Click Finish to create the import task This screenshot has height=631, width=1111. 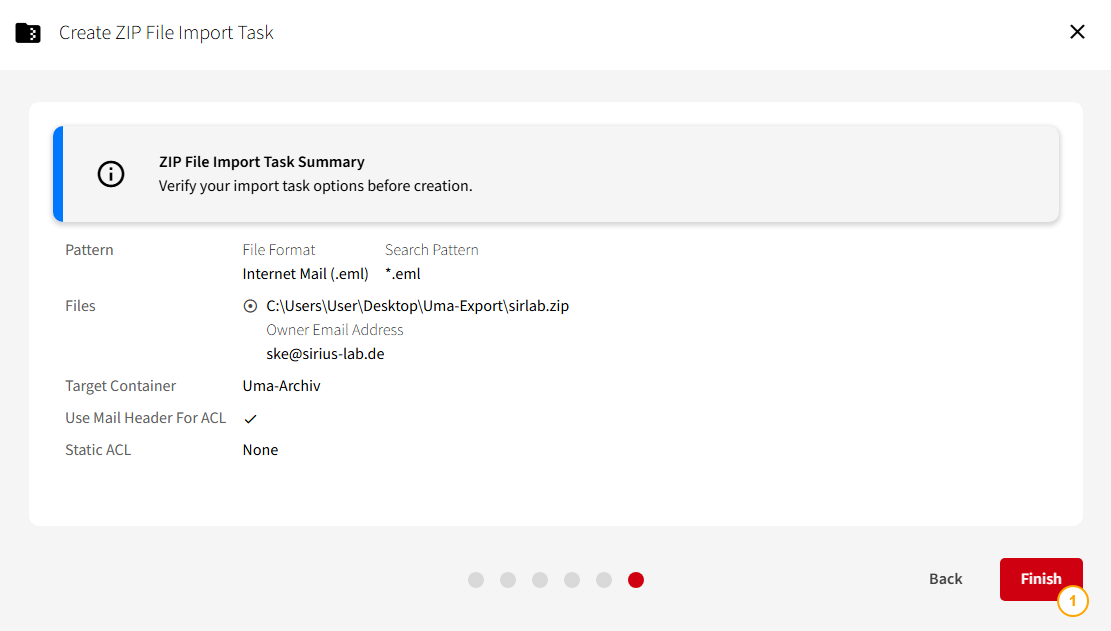[1041, 579]
